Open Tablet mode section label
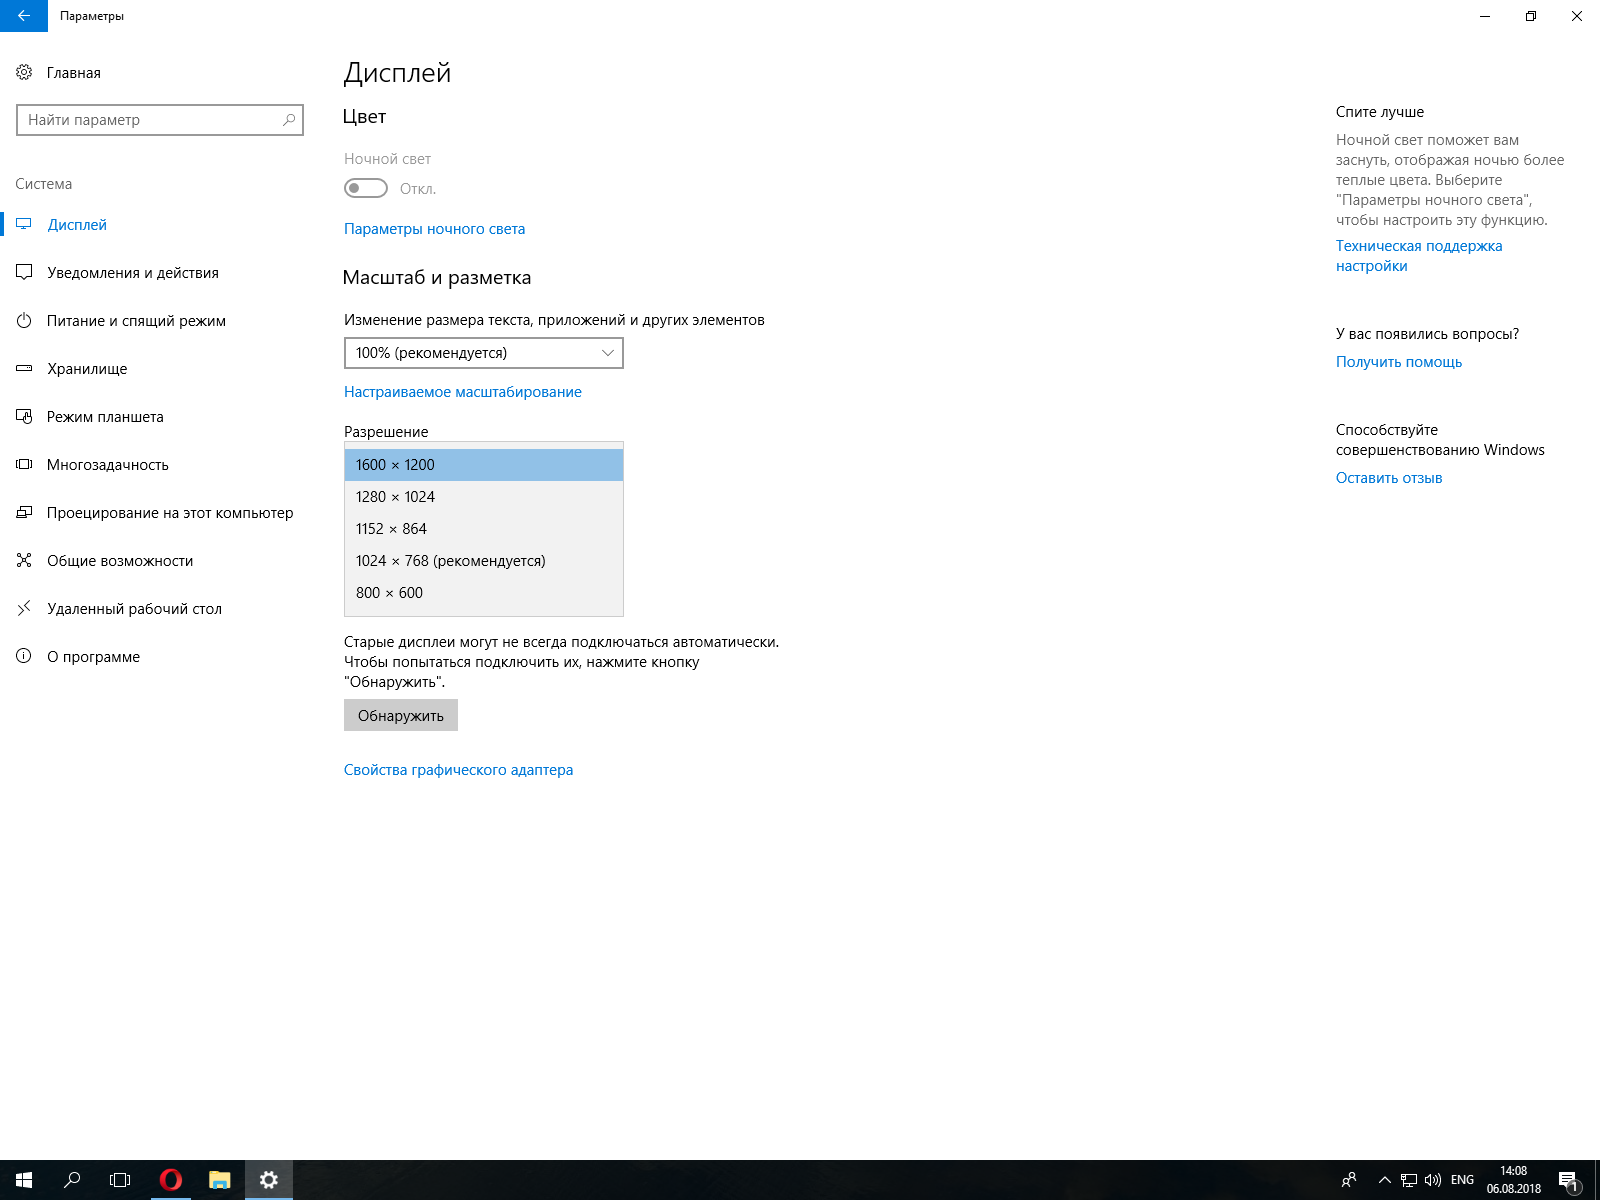This screenshot has width=1600, height=1200. coord(105,417)
